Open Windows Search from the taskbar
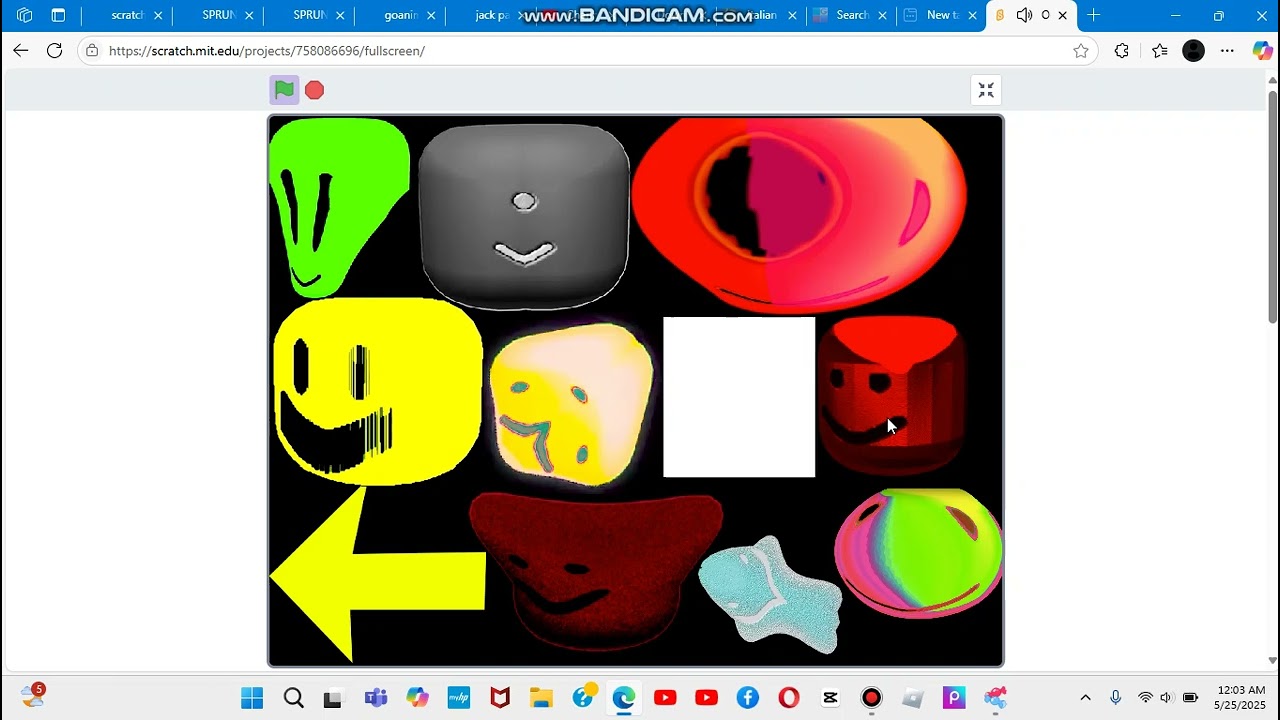The height and width of the screenshot is (720, 1280). click(293, 698)
